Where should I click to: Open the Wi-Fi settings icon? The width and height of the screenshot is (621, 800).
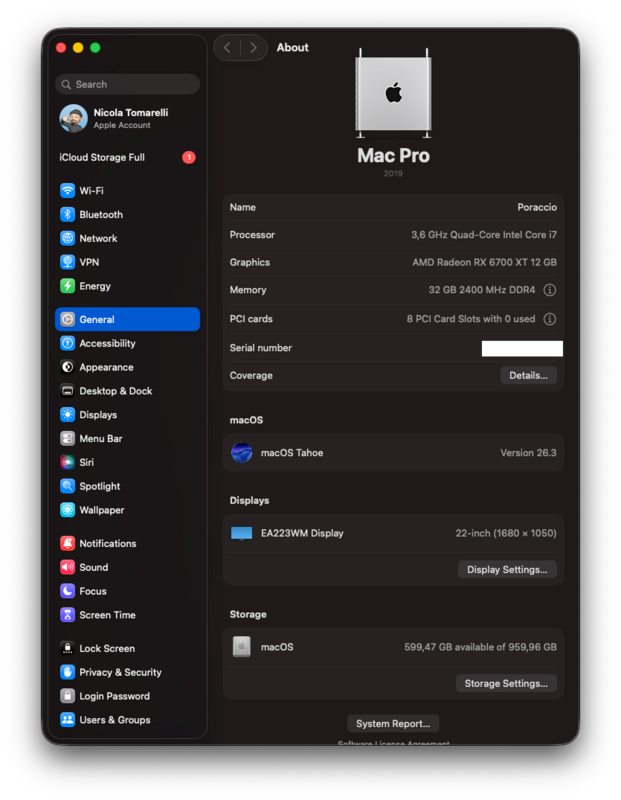(x=67, y=190)
